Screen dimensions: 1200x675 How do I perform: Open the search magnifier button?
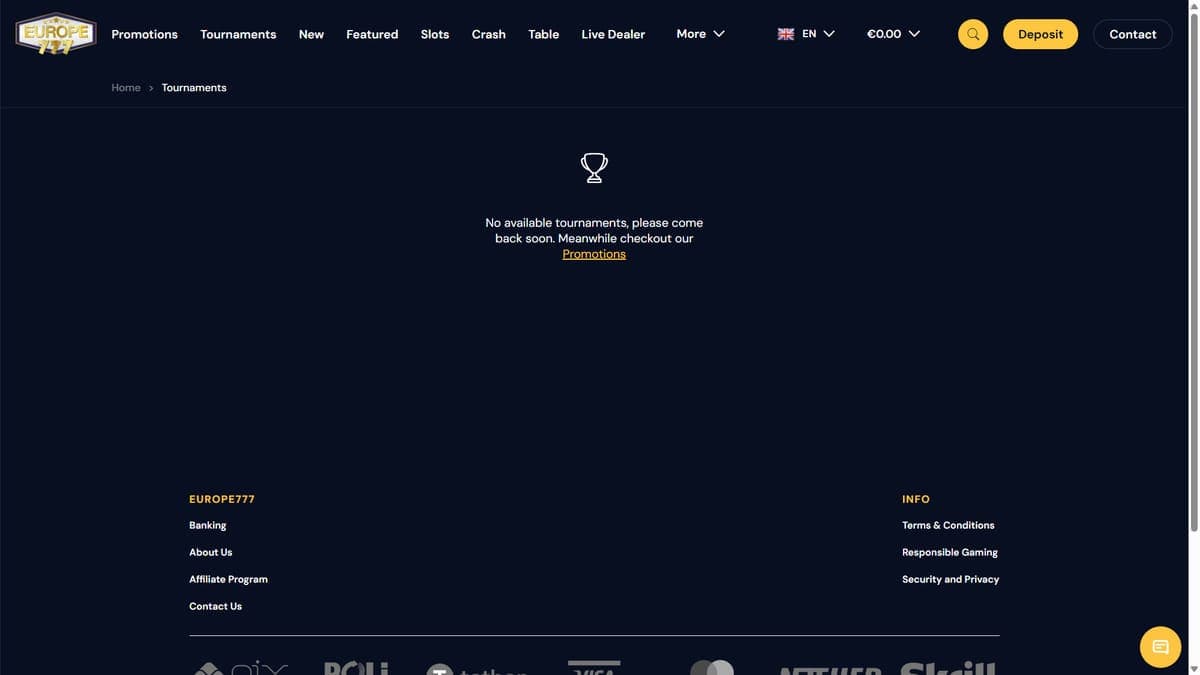973,34
